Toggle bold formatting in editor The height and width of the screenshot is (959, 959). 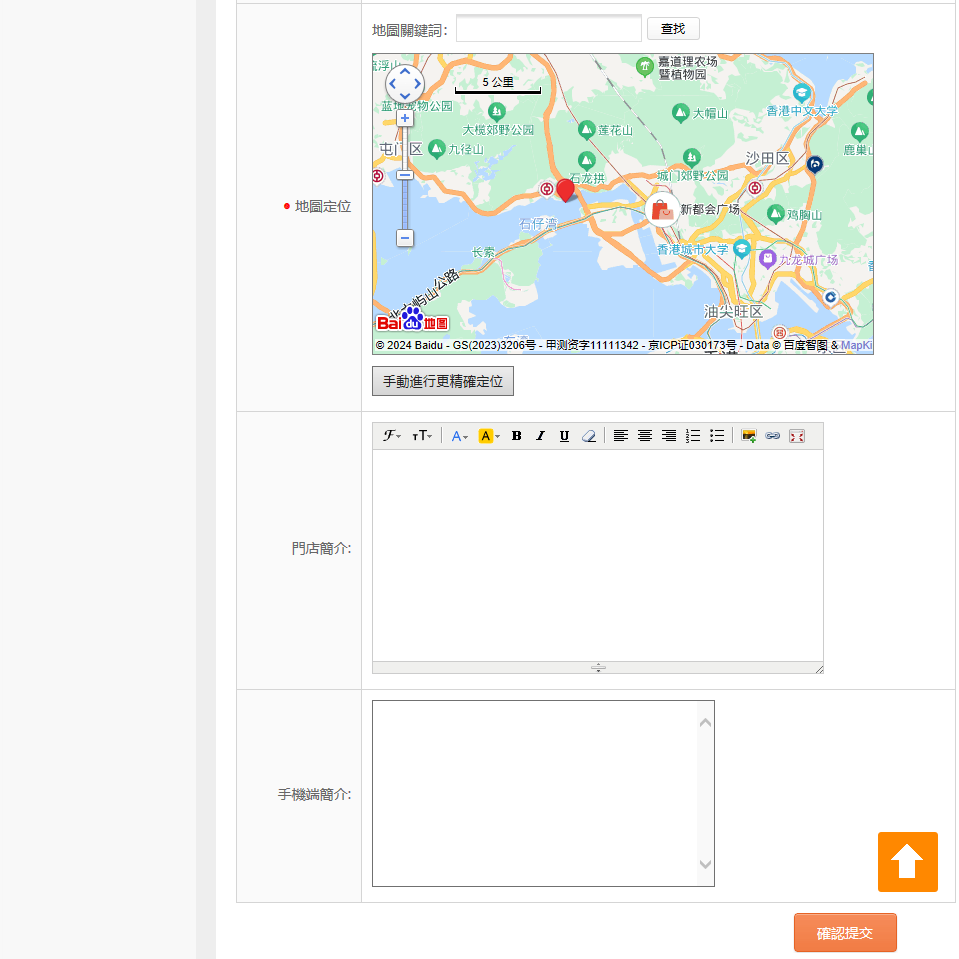[x=516, y=436]
